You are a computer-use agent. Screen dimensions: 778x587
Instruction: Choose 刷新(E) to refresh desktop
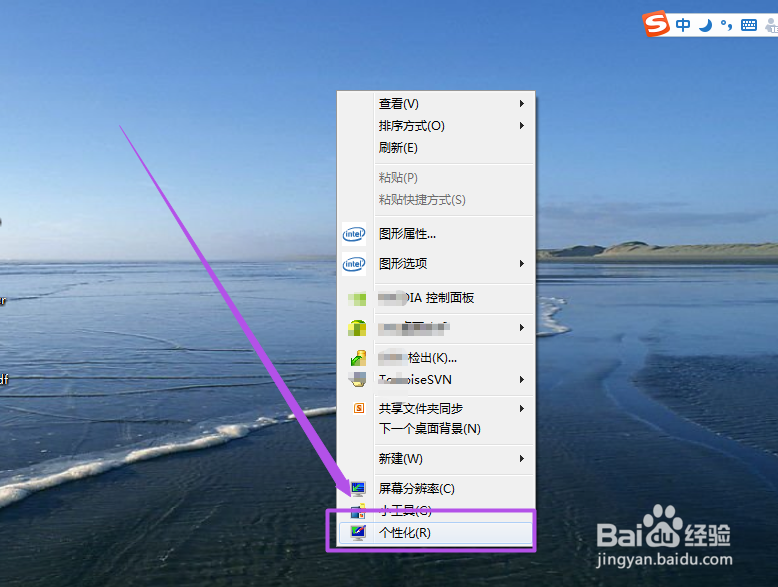[x=436, y=147]
